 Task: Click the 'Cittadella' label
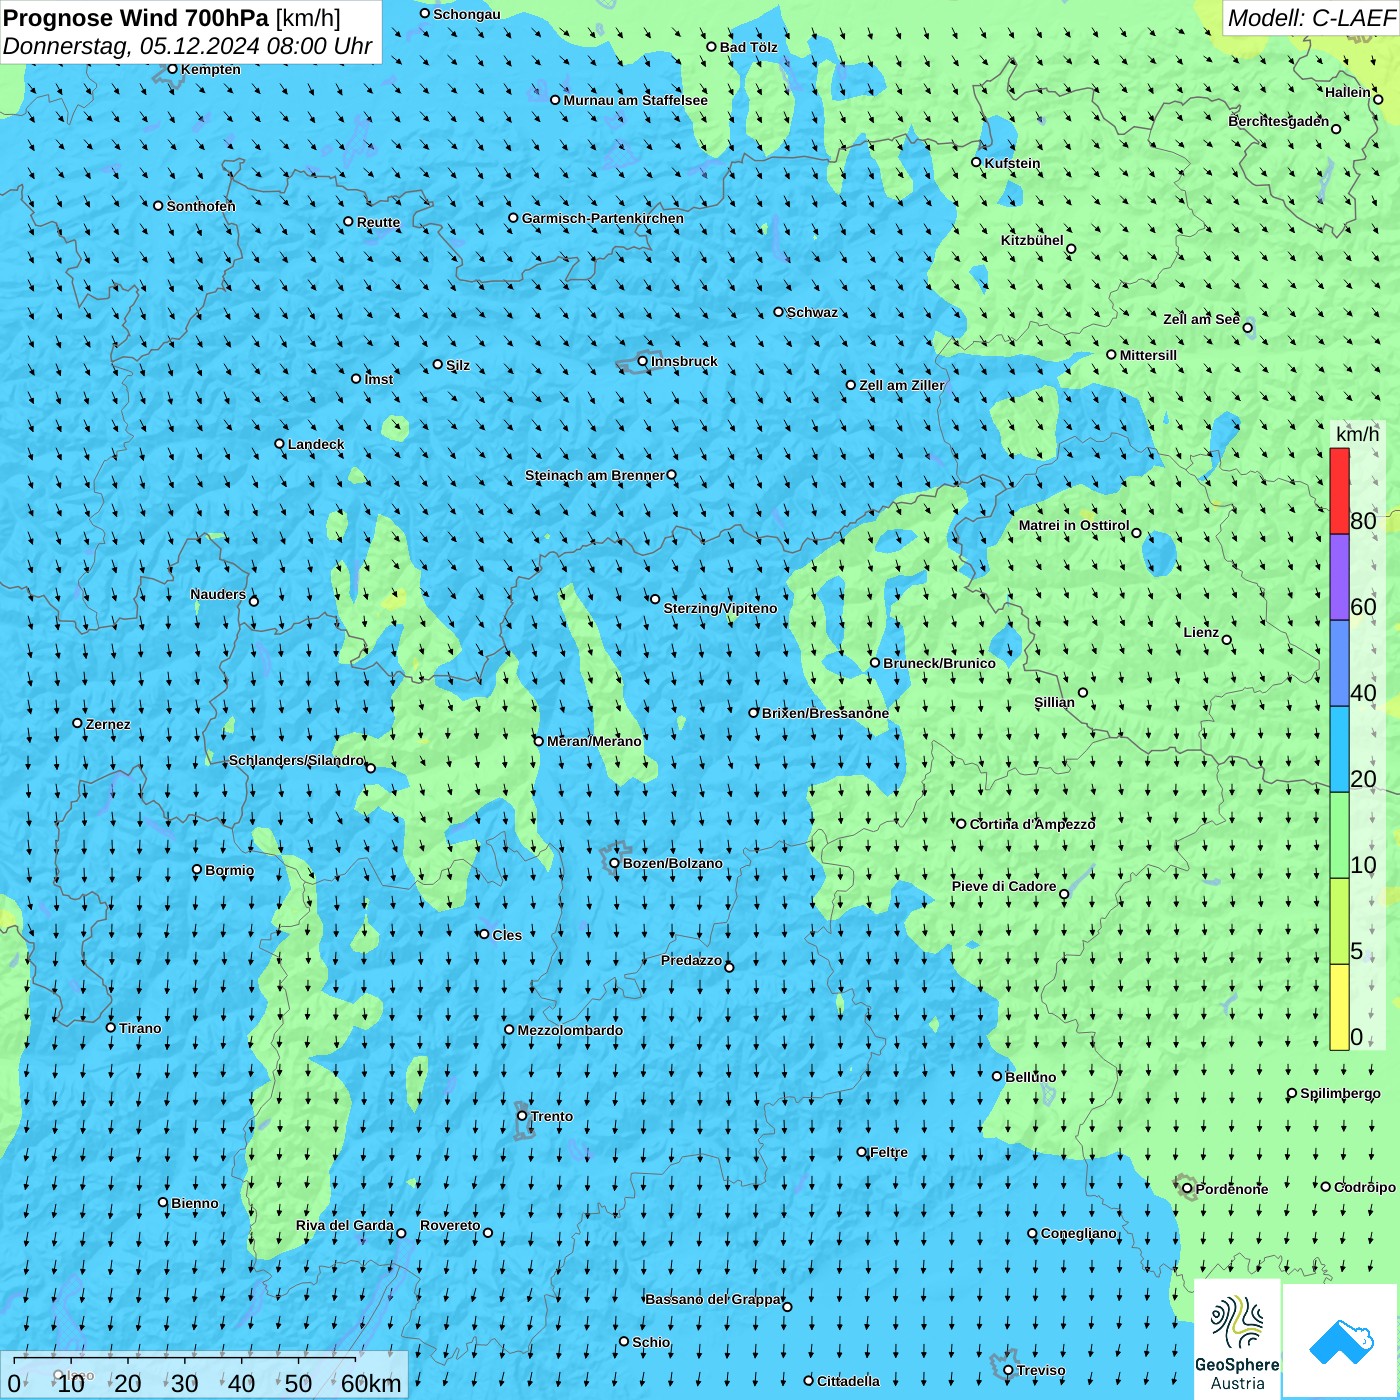pos(848,1381)
